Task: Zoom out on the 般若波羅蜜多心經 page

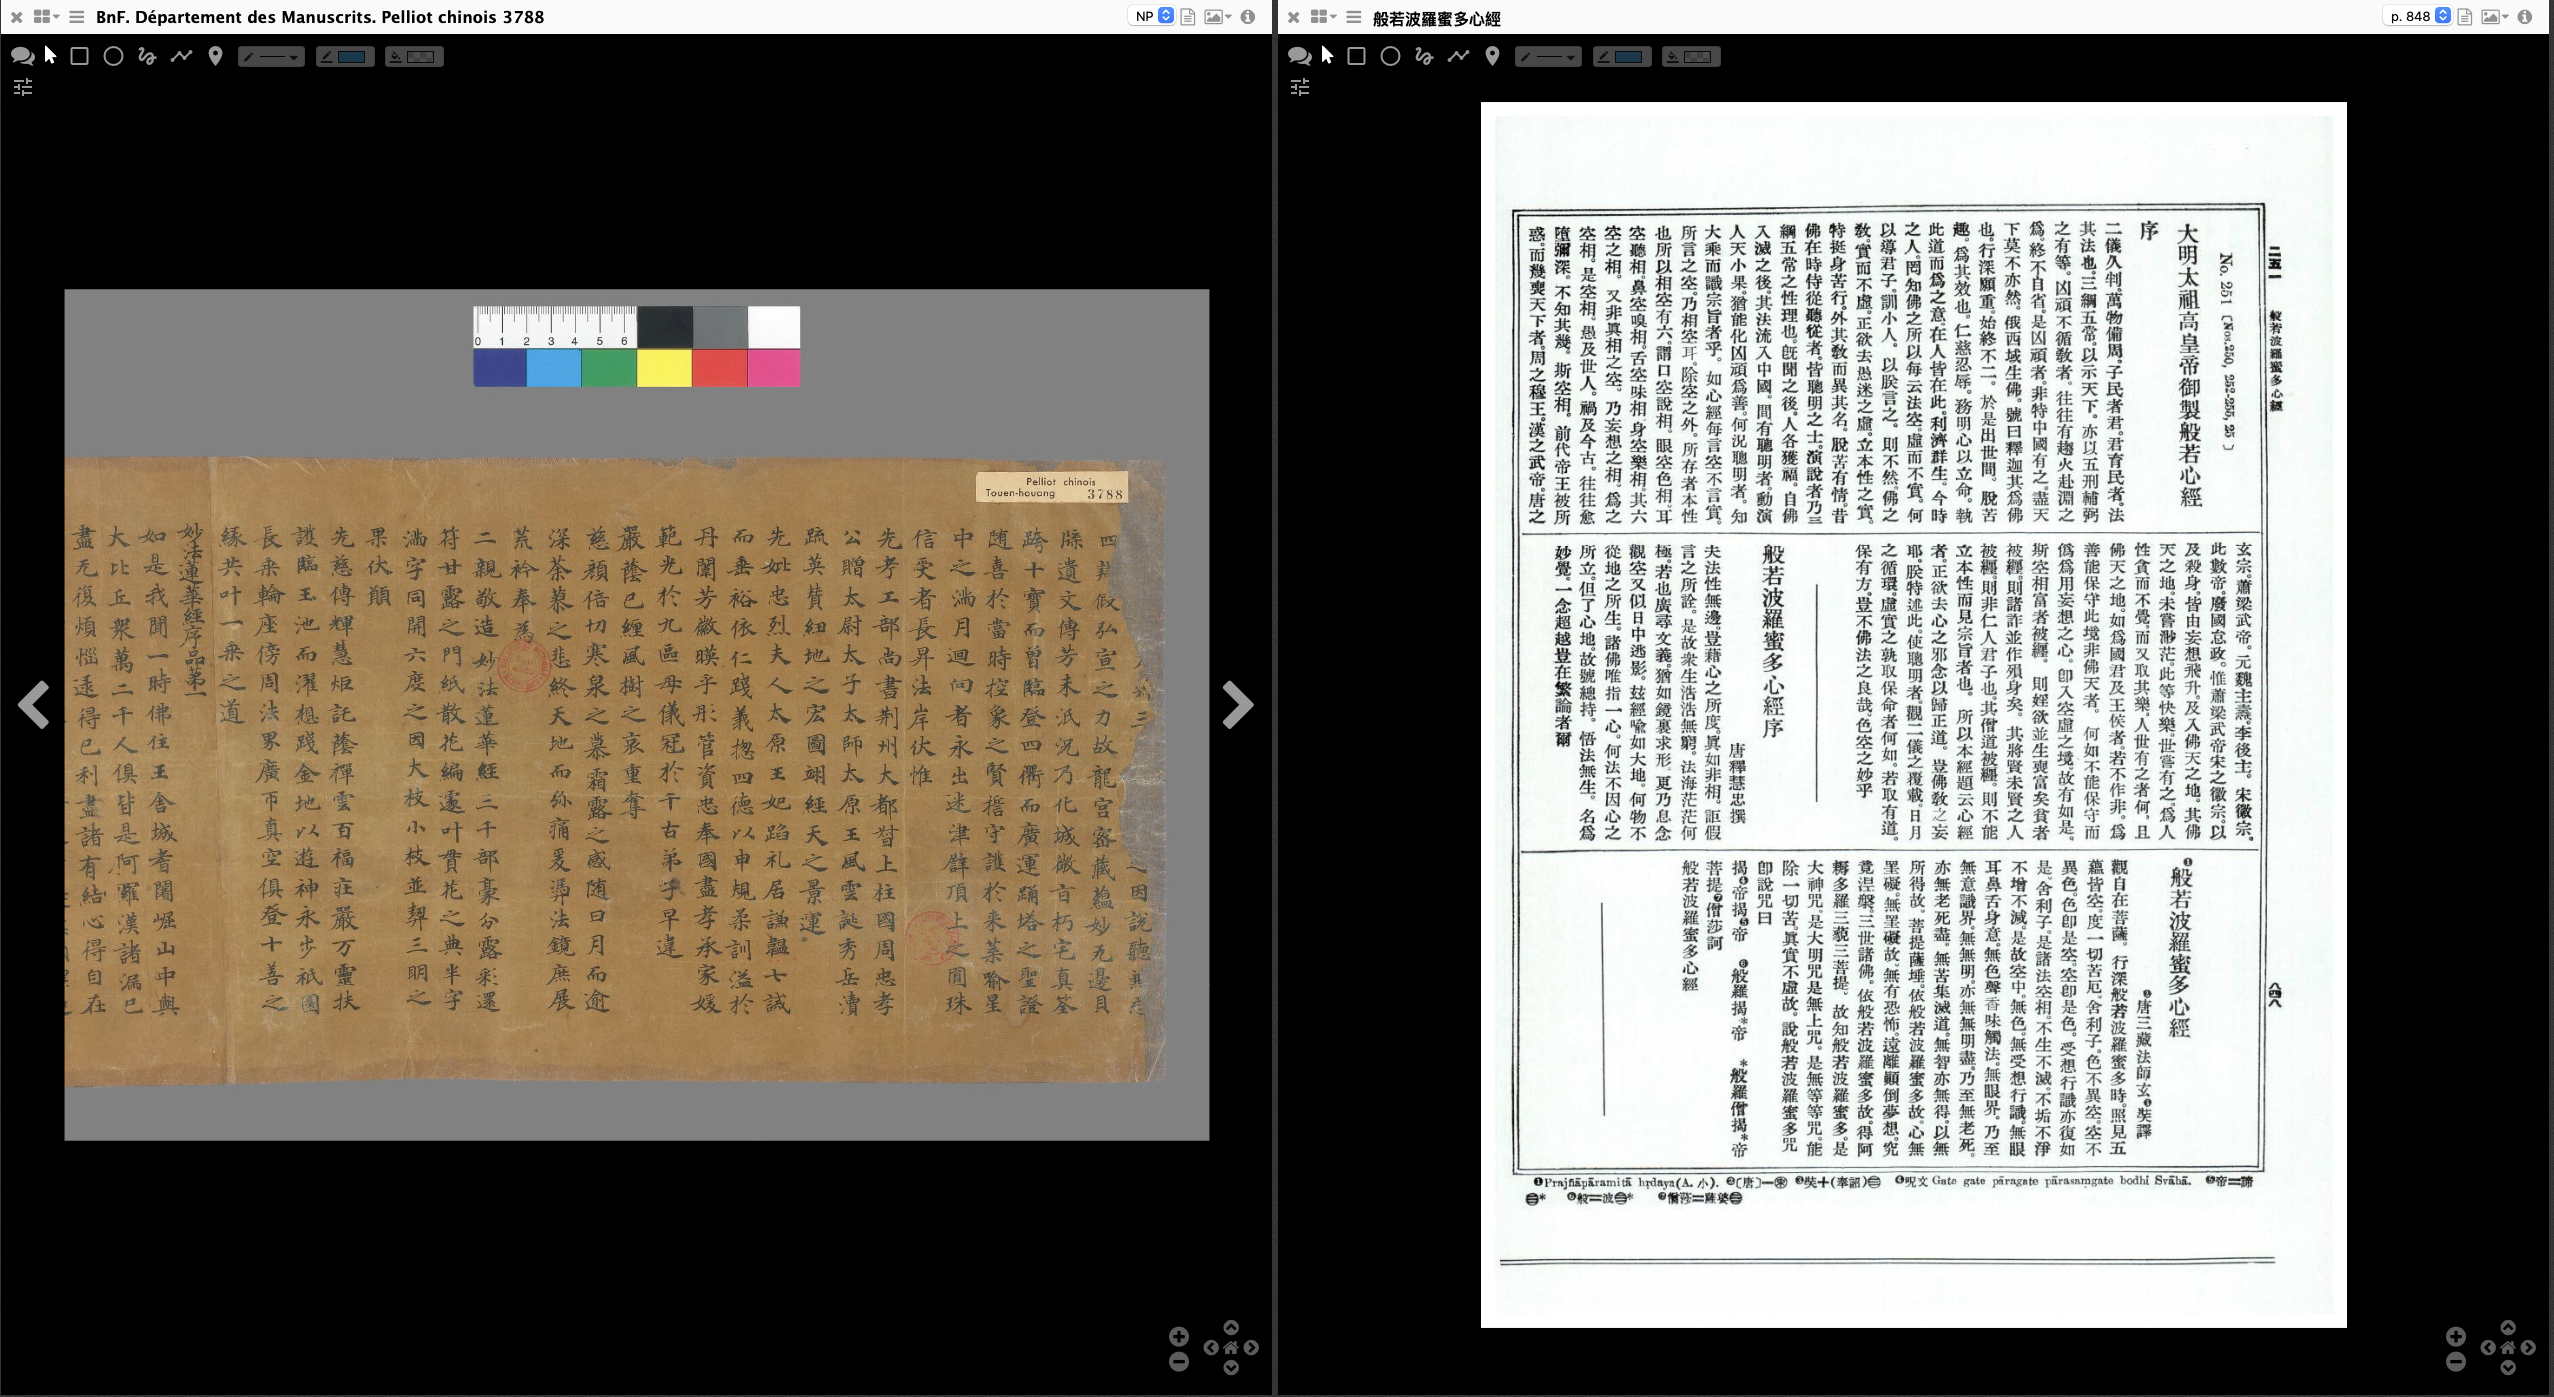Action: (x=2456, y=1361)
